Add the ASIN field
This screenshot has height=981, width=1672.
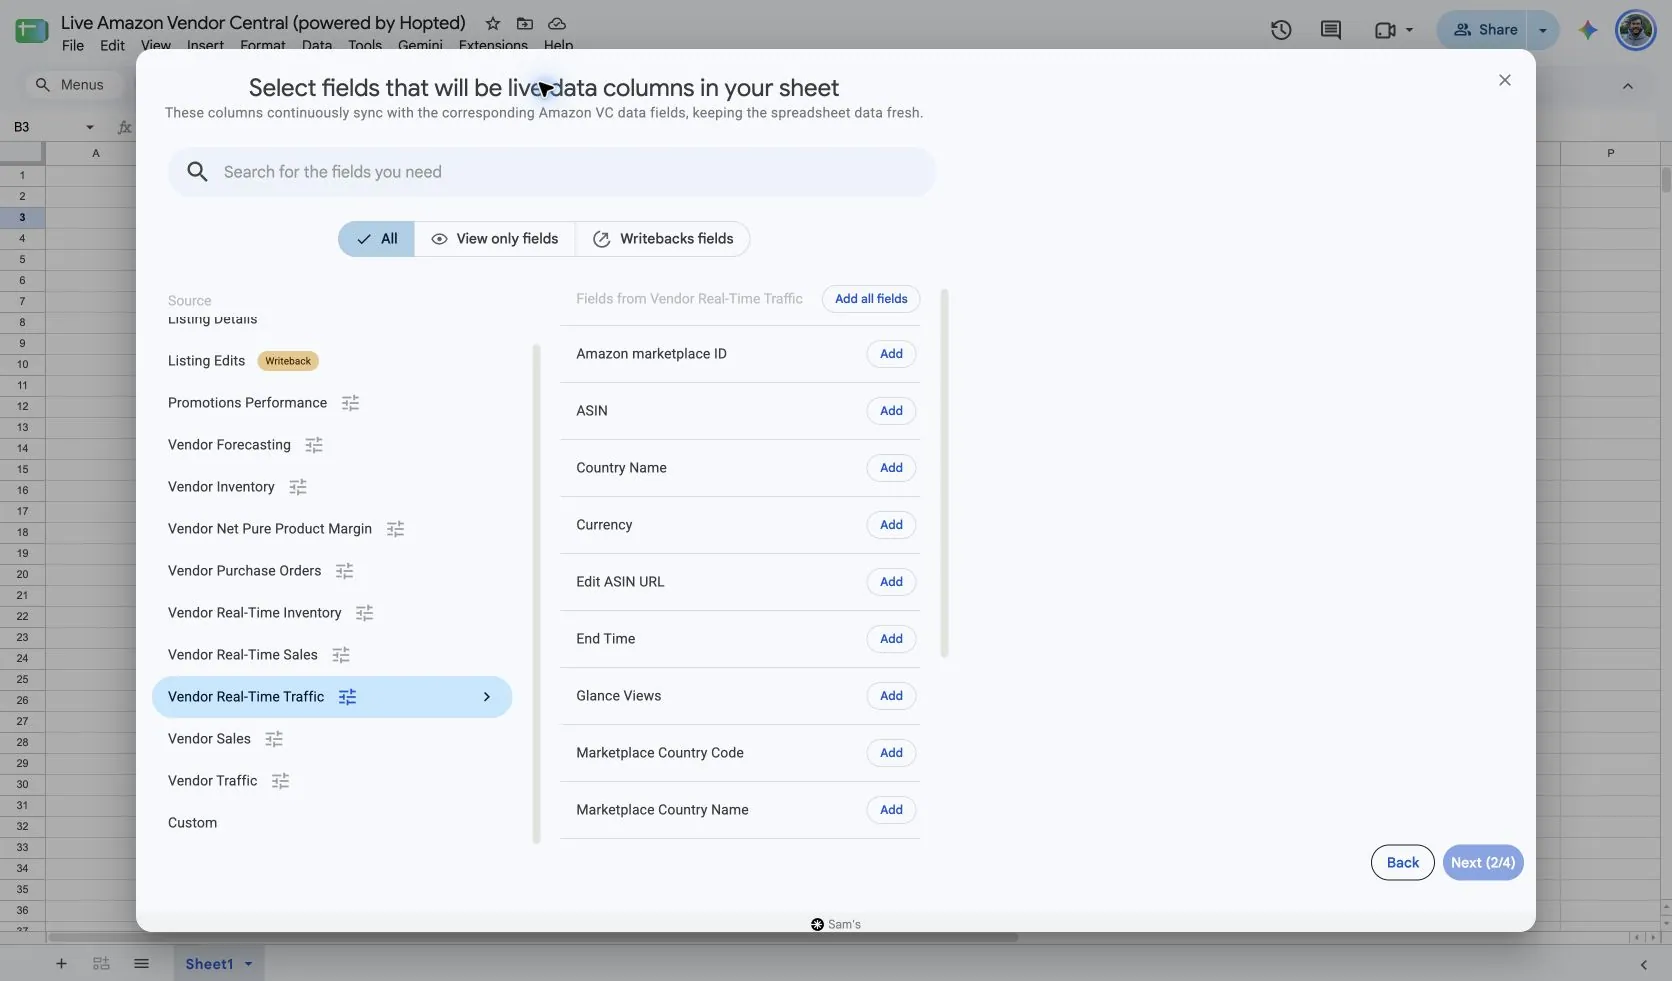891,411
